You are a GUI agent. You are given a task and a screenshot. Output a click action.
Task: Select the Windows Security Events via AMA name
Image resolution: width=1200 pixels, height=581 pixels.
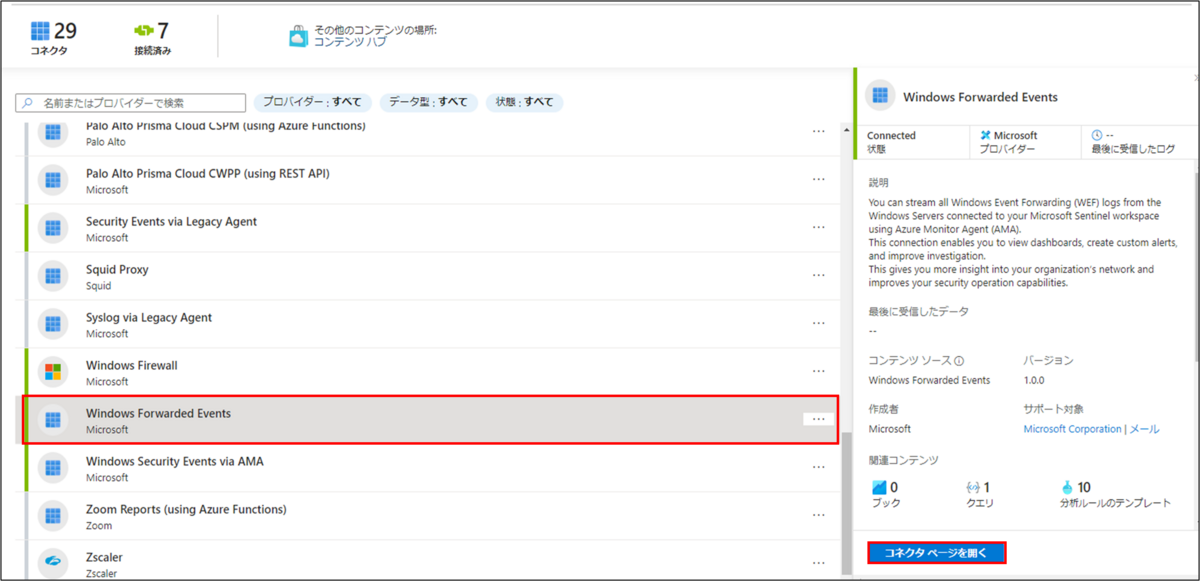coord(175,461)
